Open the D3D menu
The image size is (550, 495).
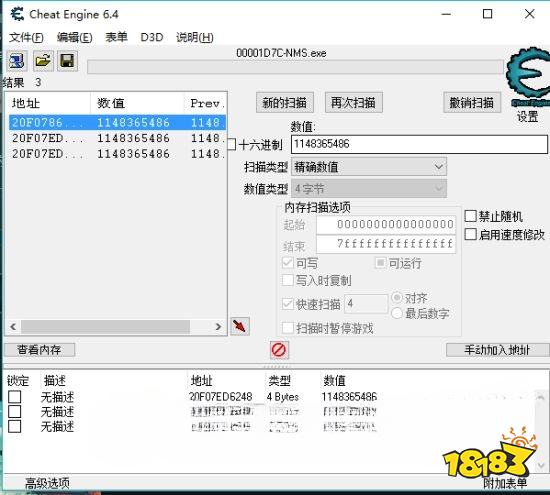[152, 37]
